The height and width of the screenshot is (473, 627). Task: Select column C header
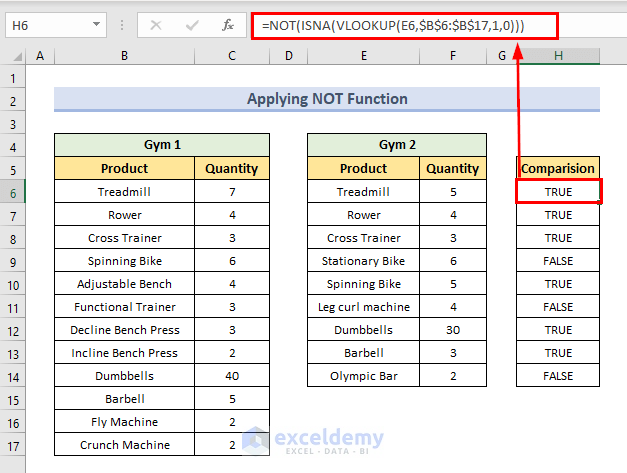pos(232,56)
